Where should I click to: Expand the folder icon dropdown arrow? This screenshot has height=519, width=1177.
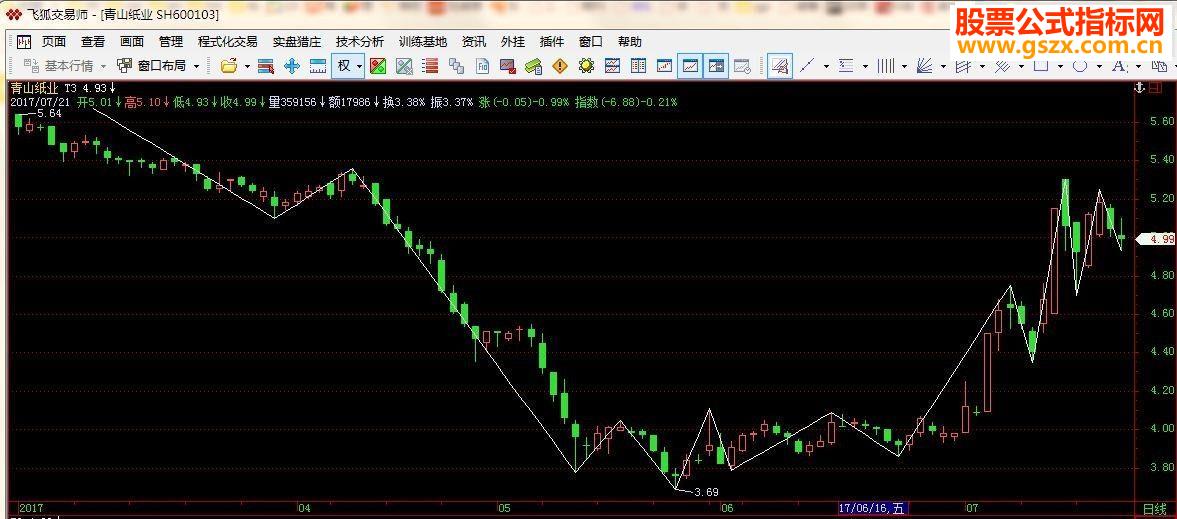[247, 66]
